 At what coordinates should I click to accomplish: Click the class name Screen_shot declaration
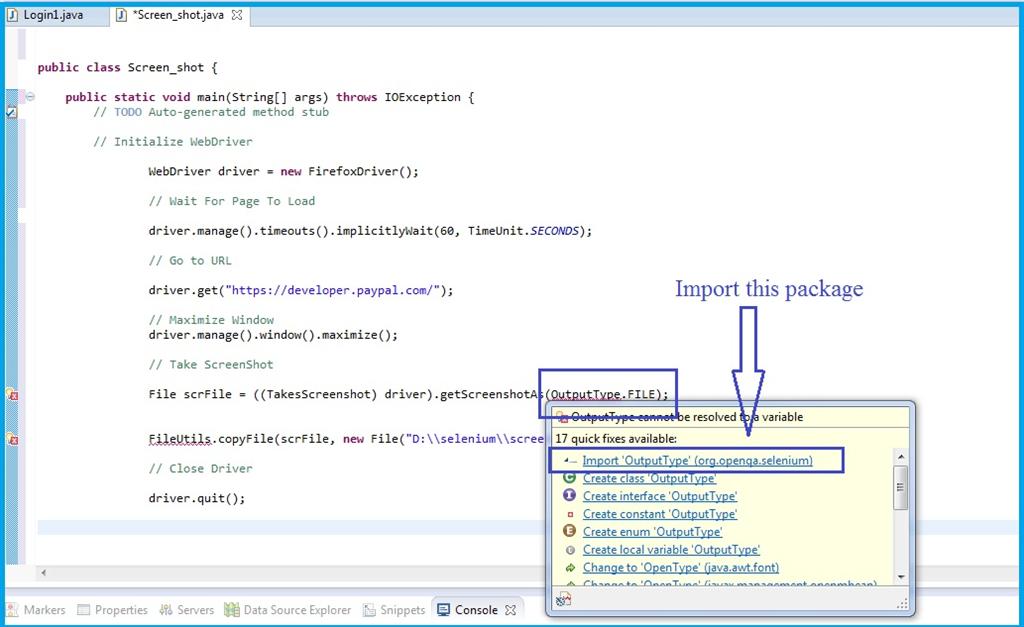166,67
